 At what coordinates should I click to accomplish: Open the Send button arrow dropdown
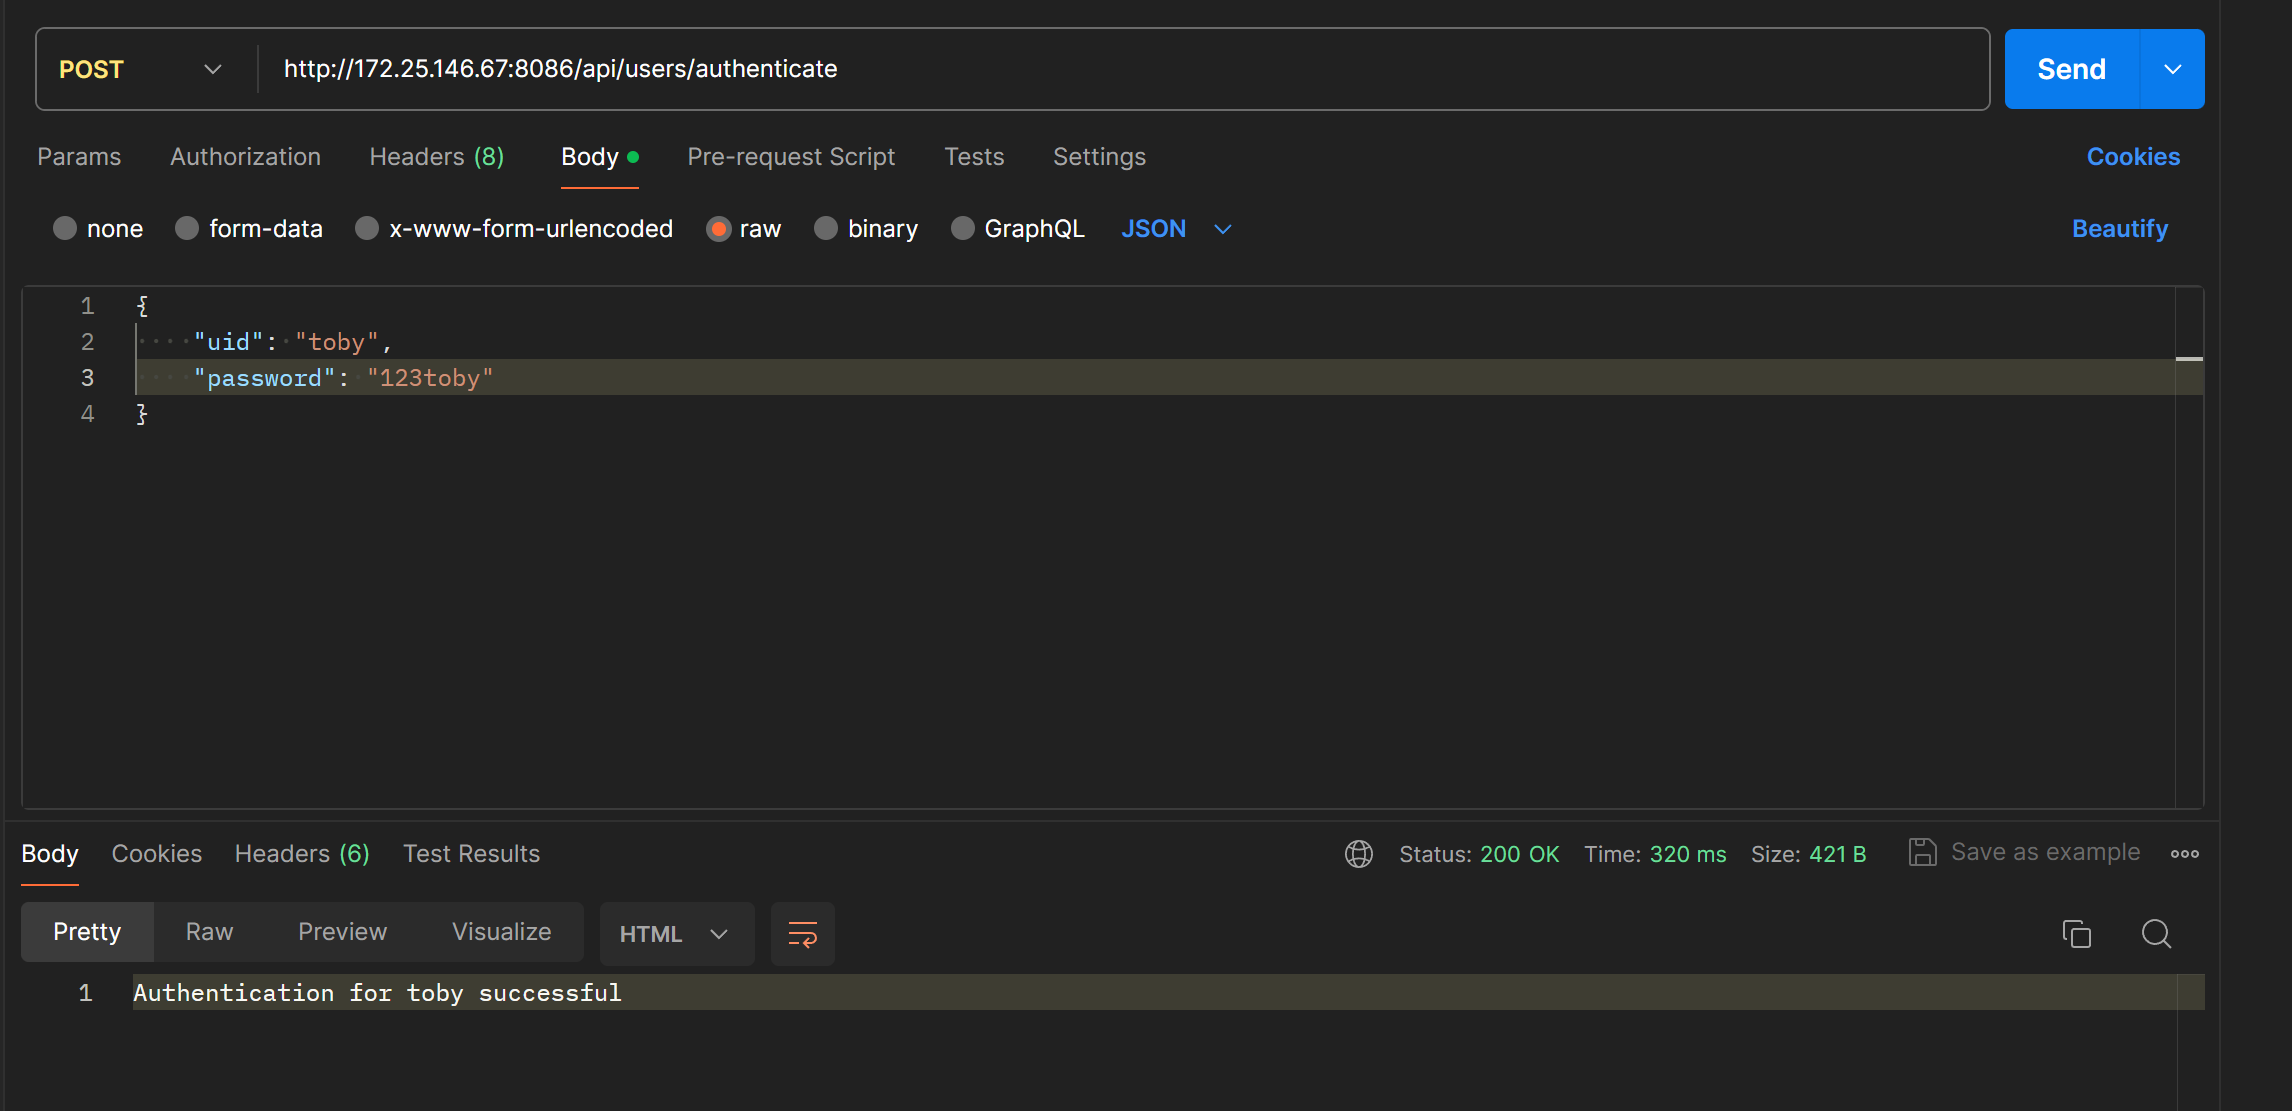click(2172, 69)
